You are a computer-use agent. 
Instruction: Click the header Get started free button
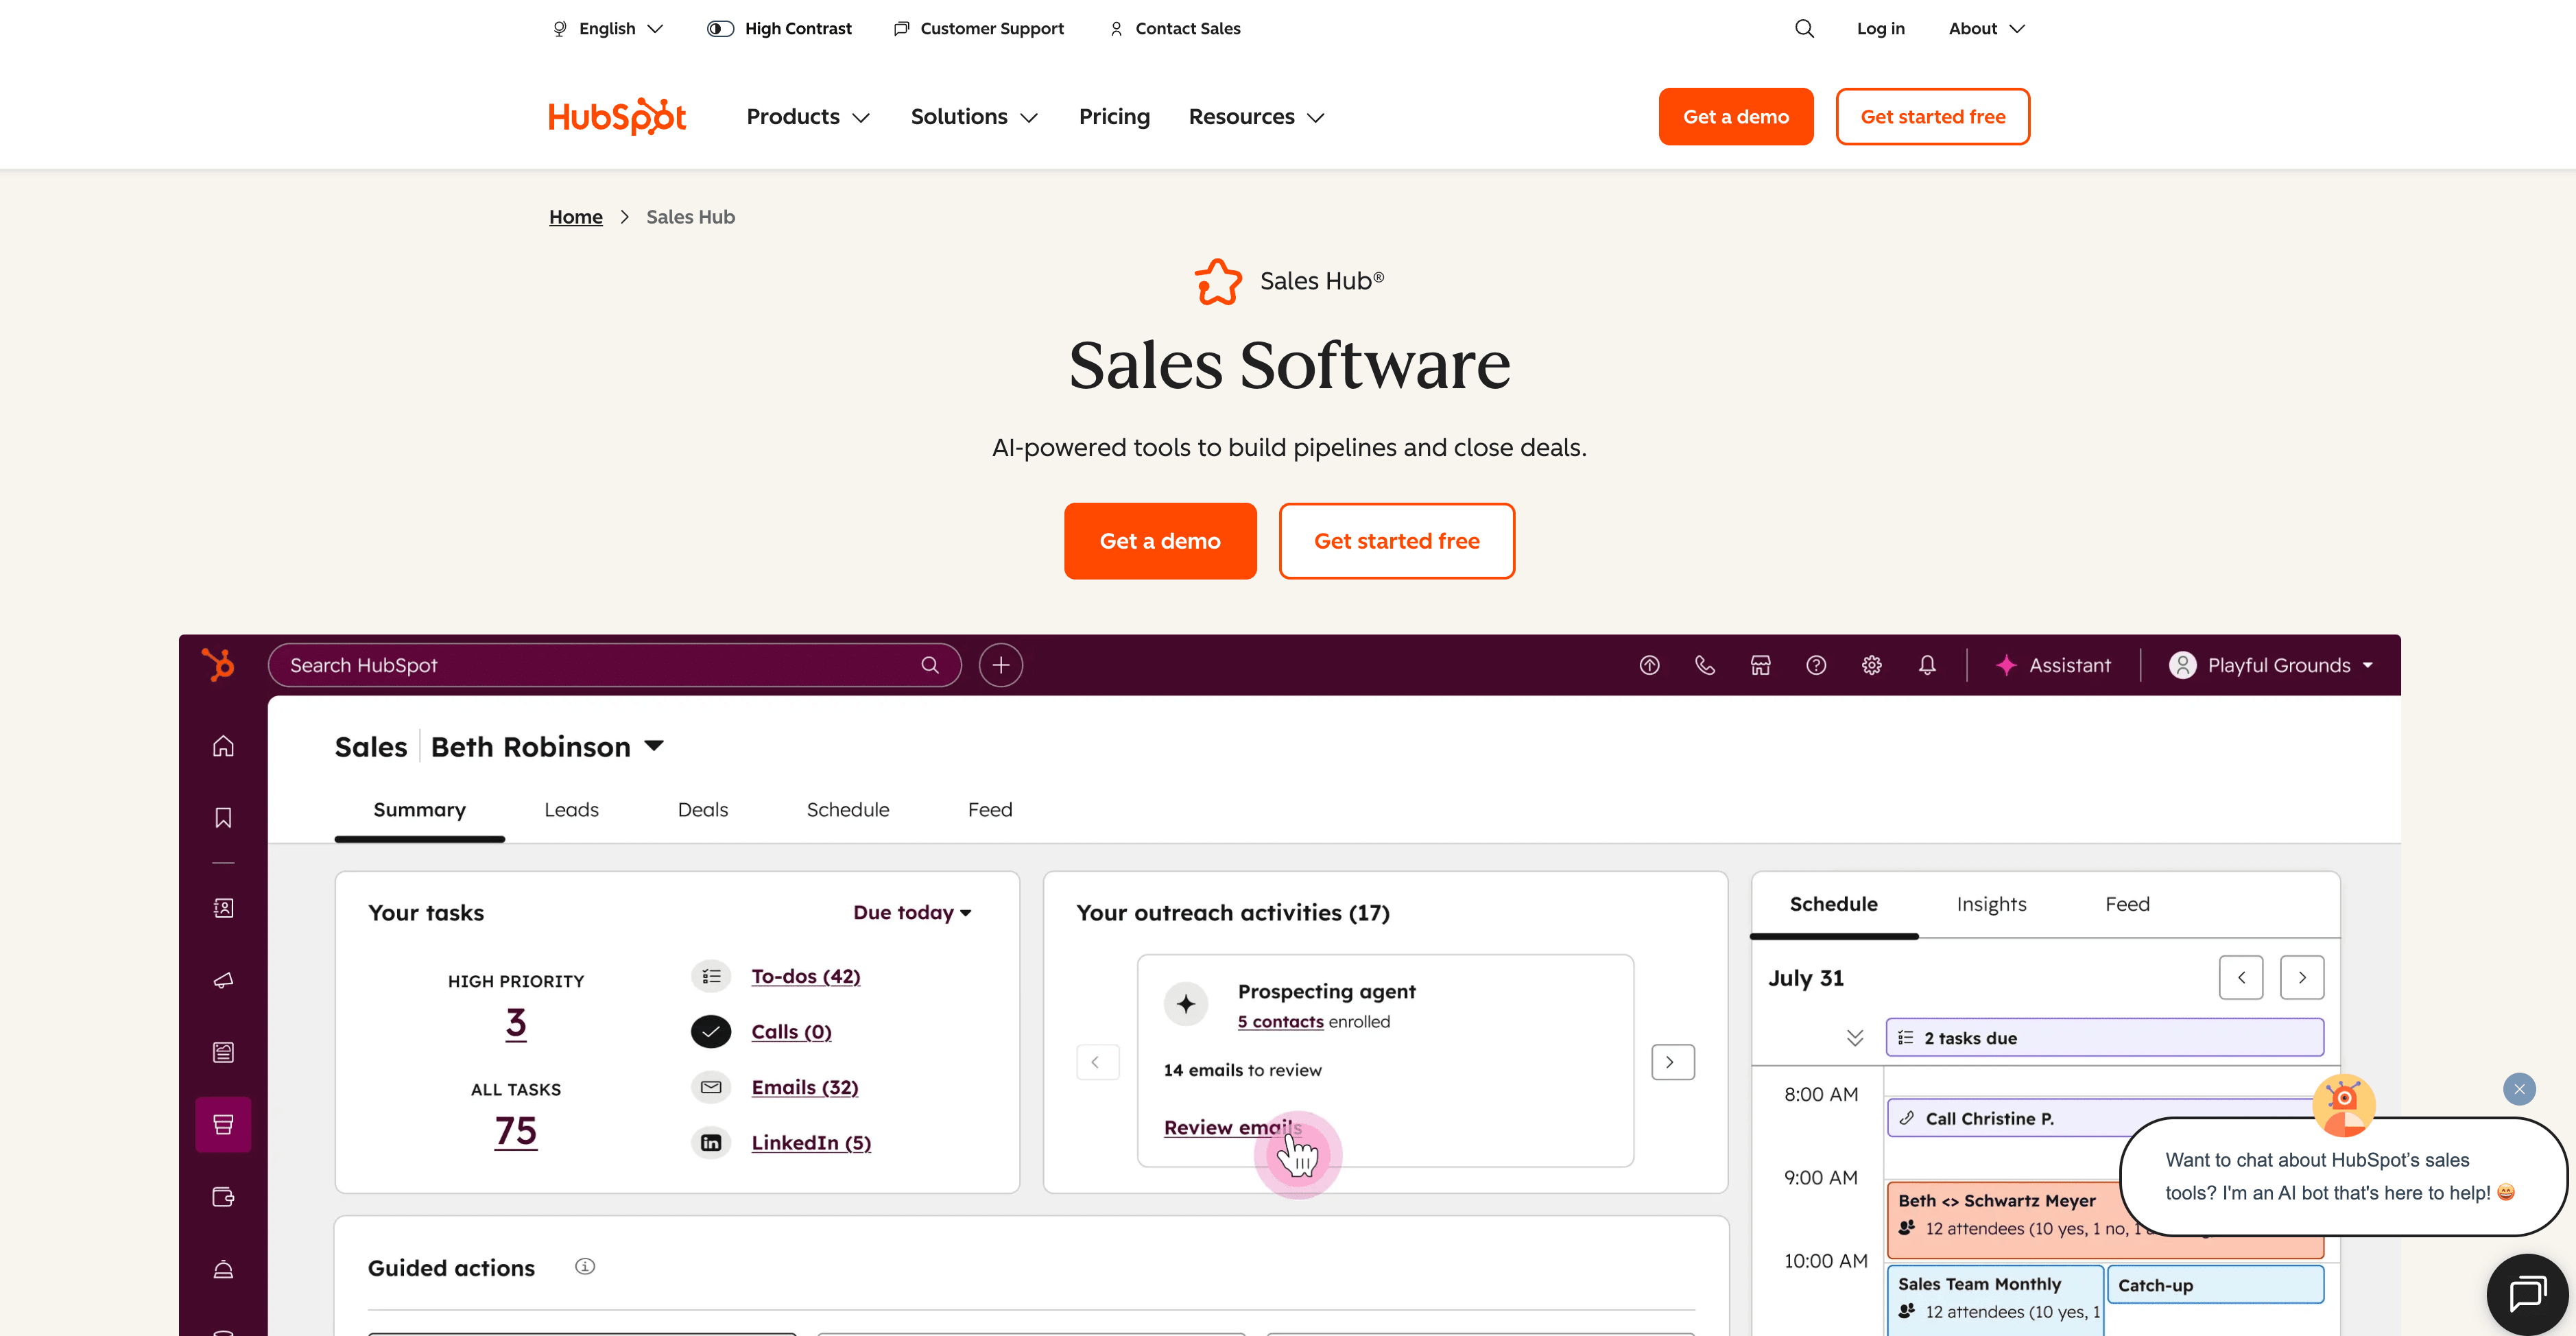click(x=1932, y=117)
